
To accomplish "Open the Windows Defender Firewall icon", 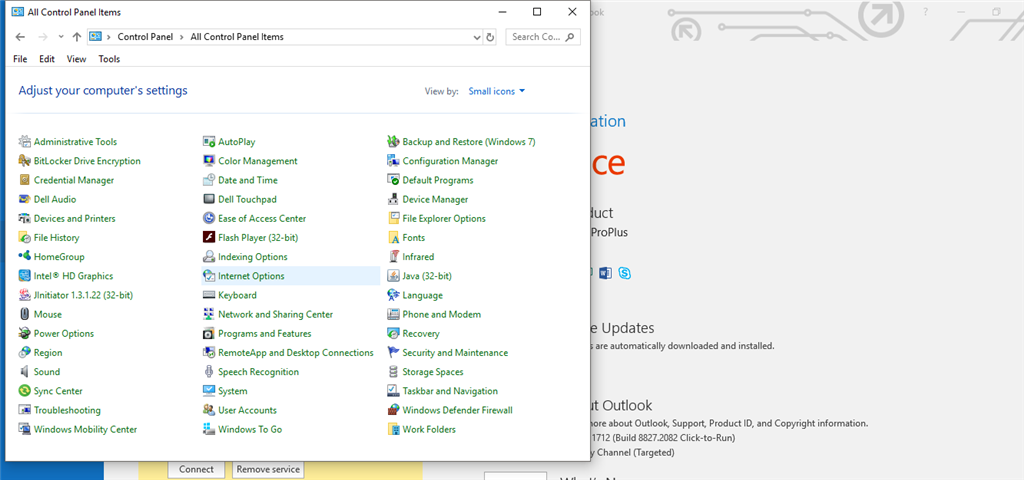I will point(393,410).
